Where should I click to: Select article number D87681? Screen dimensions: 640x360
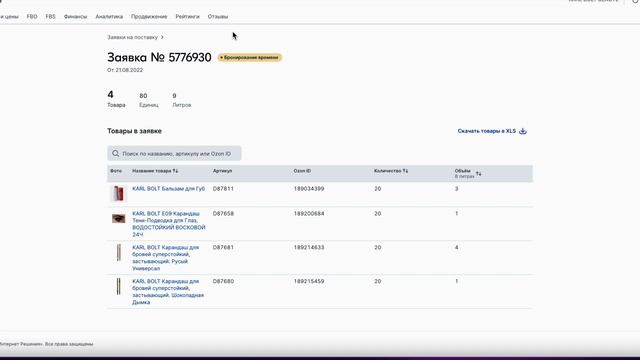223,248
